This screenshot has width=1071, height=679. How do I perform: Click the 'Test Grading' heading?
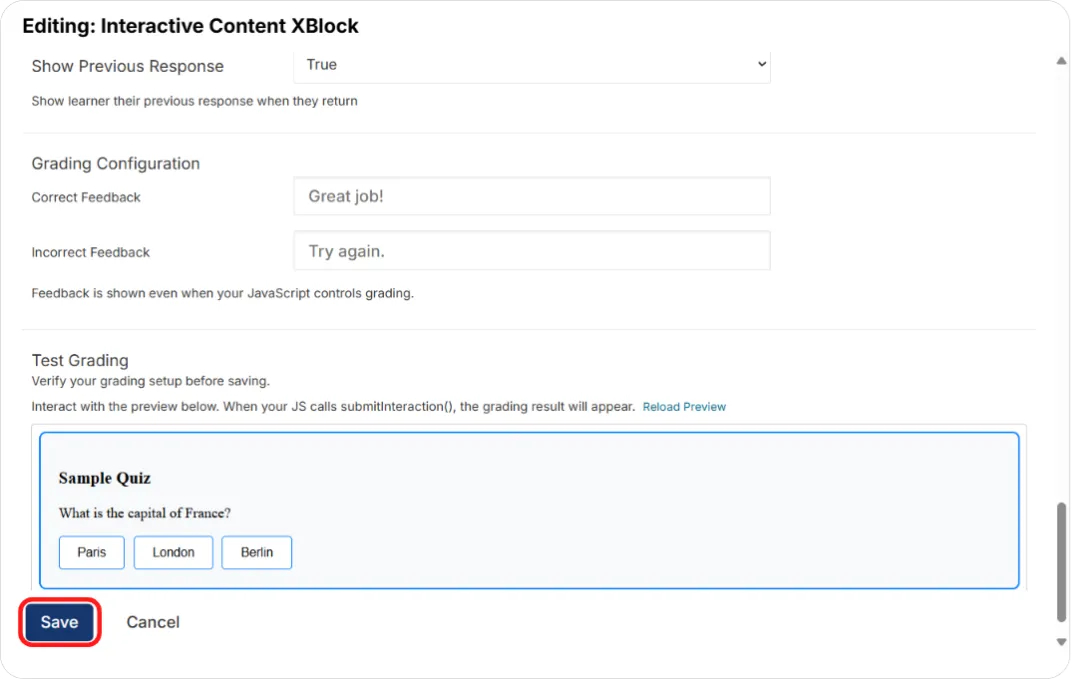point(80,360)
